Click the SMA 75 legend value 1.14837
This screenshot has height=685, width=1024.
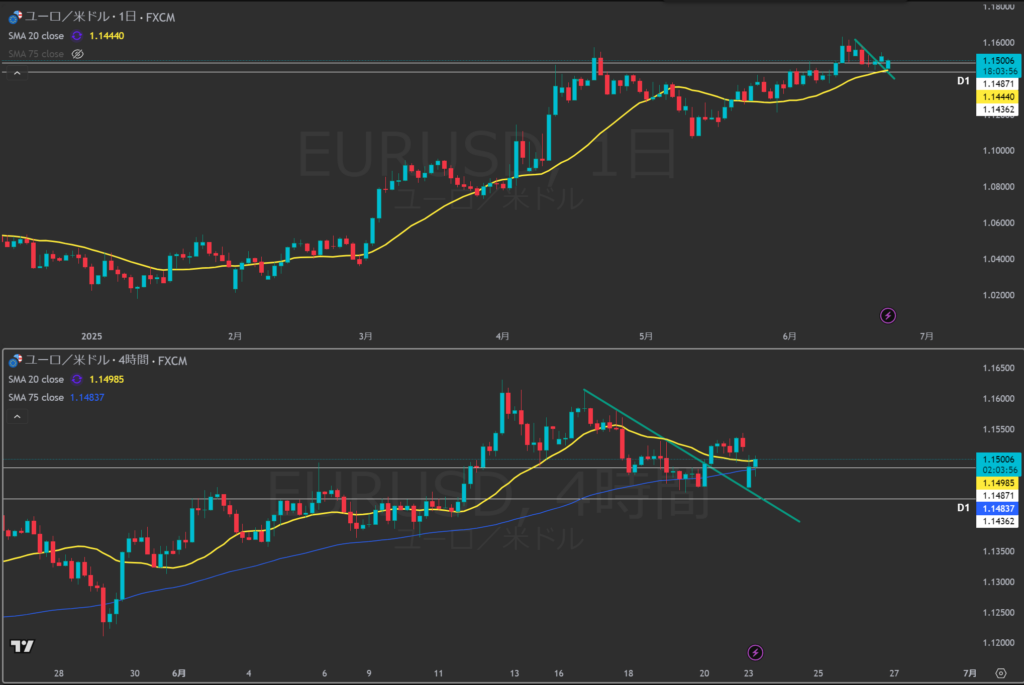[x=87, y=398]
